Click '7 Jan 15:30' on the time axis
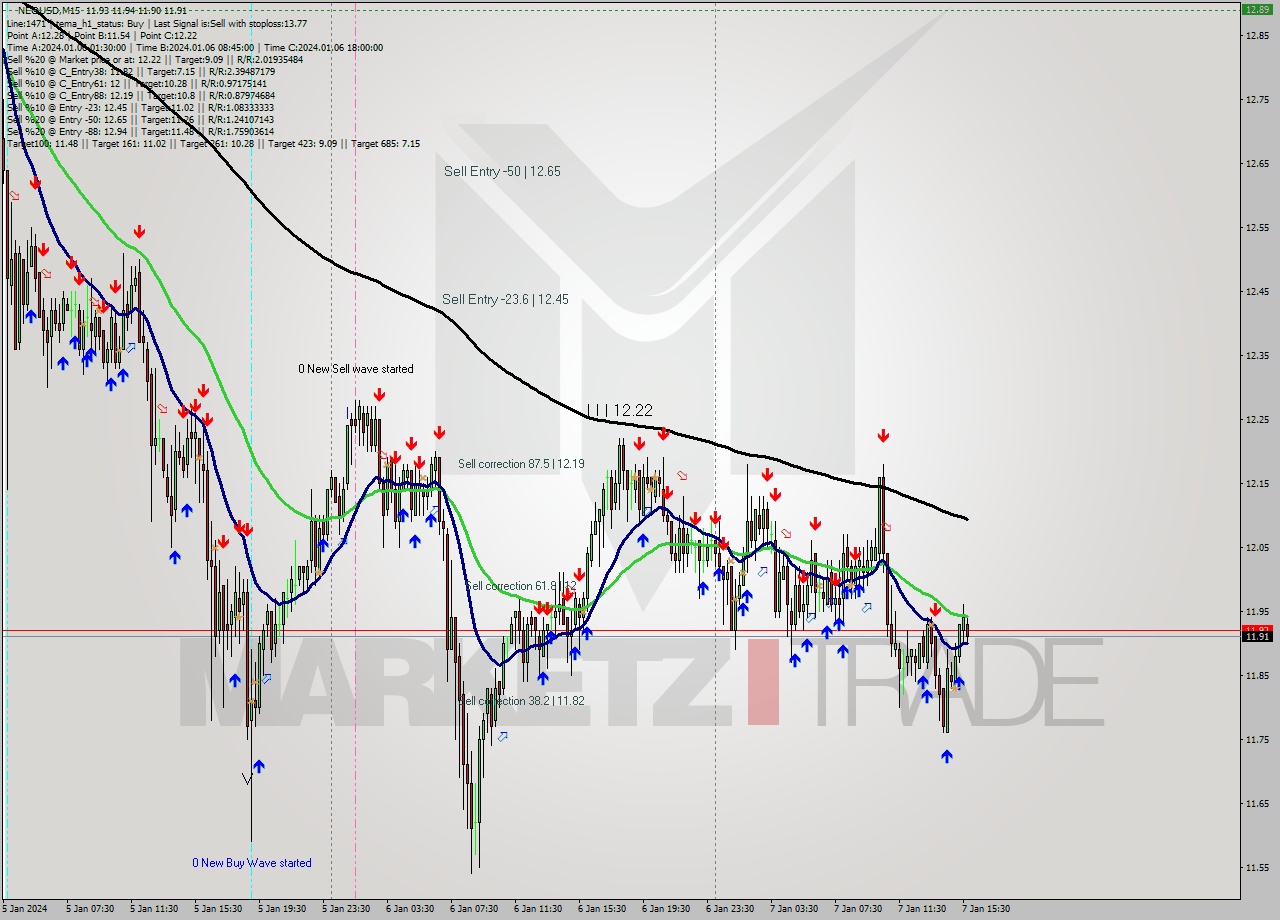The height and width of the screenshot is (920, 1280). [986, 909]
